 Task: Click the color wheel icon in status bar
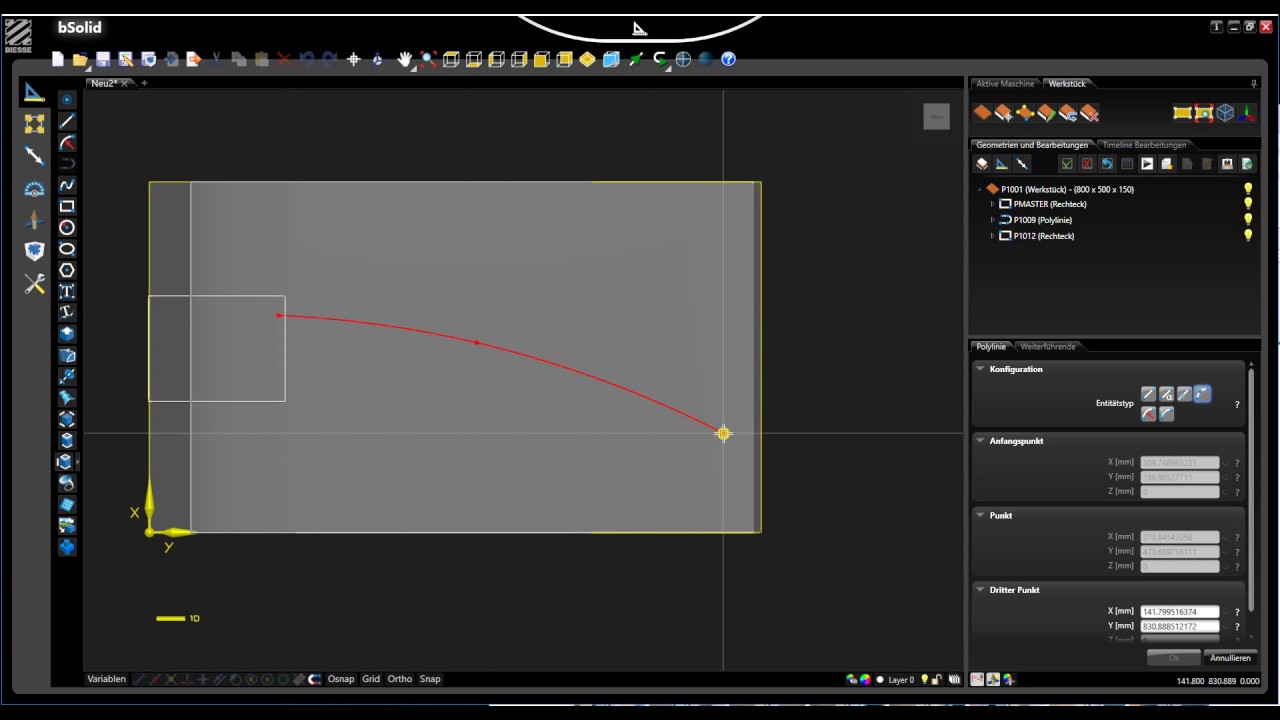(x=865, y=680)
